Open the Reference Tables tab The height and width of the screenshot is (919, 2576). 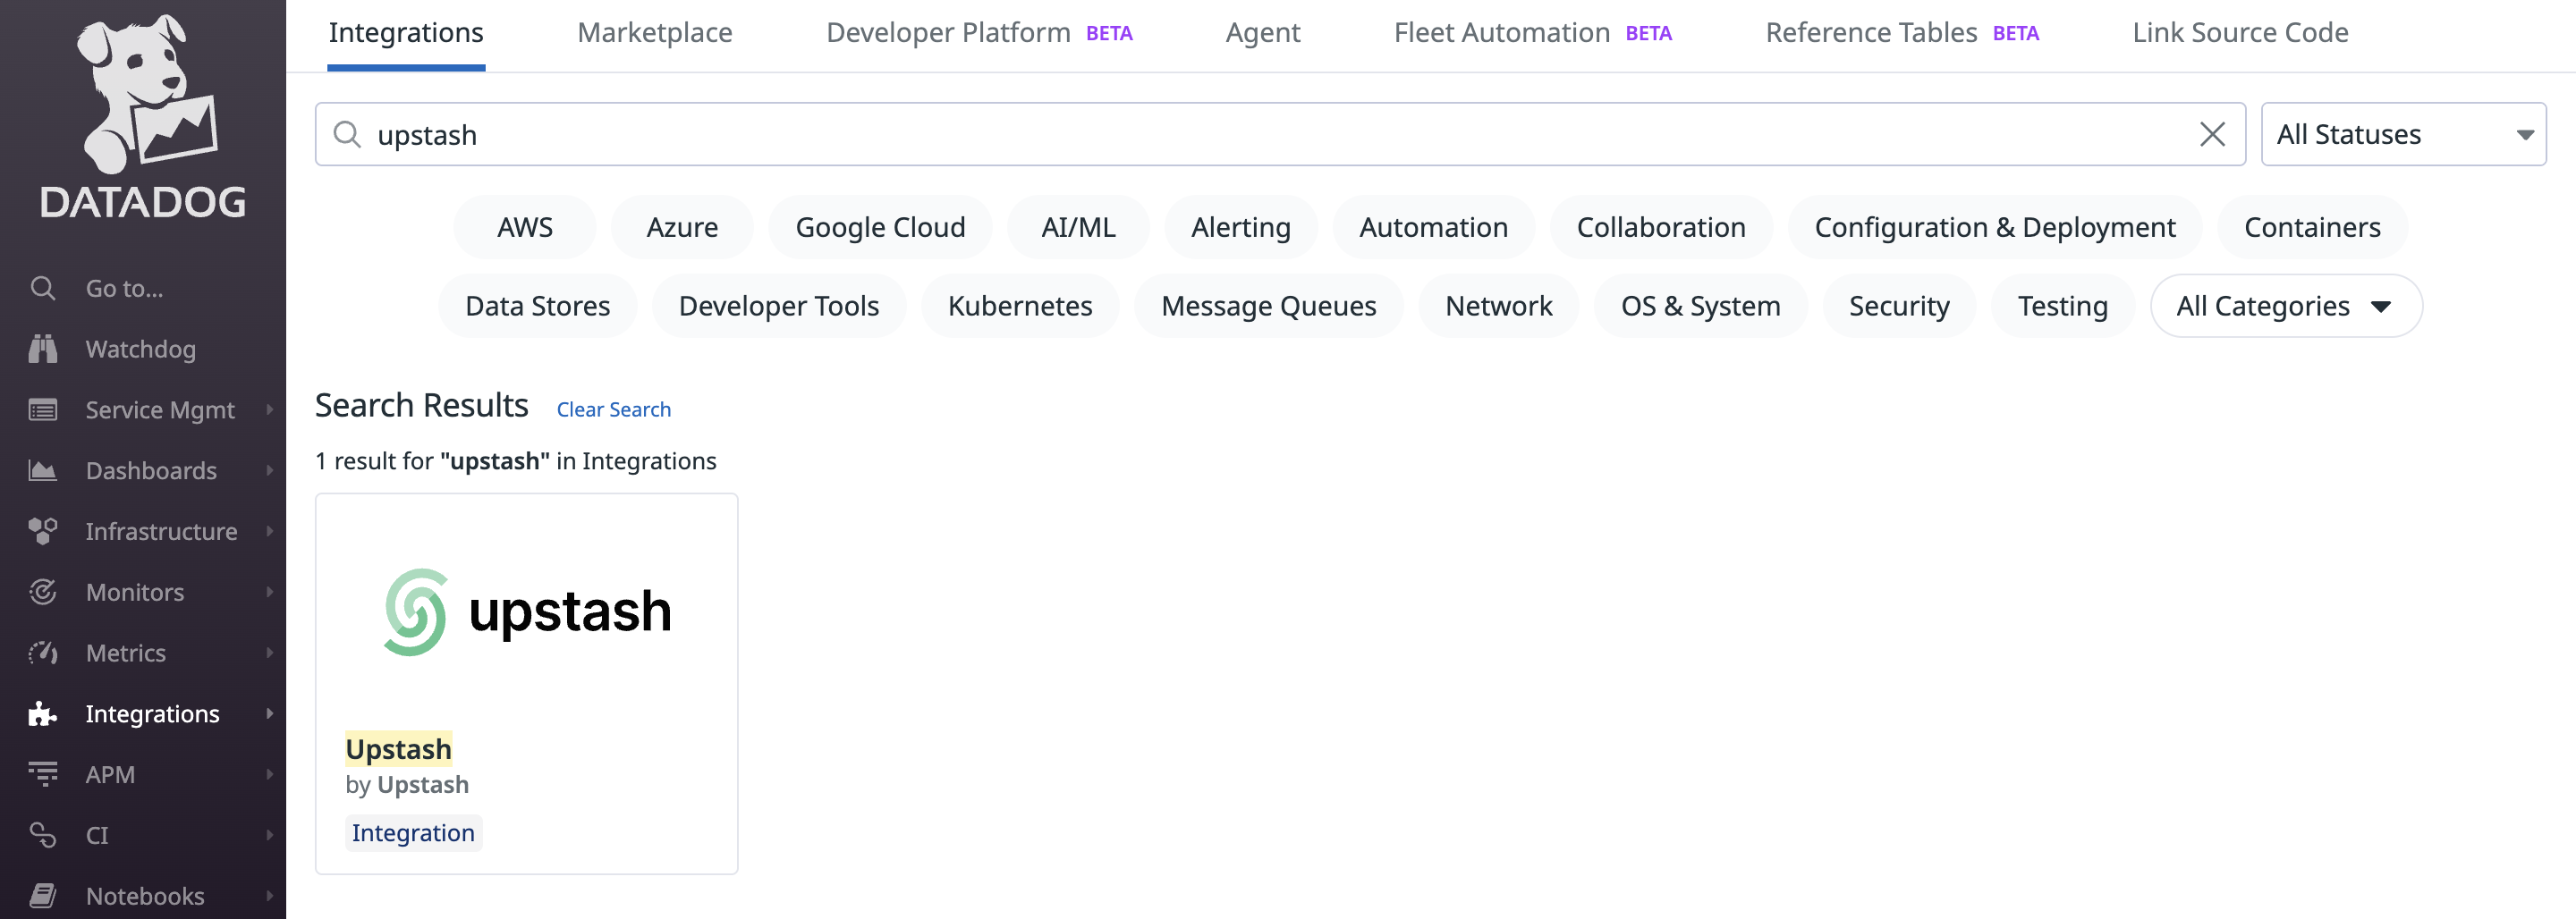coord(1902,33)
